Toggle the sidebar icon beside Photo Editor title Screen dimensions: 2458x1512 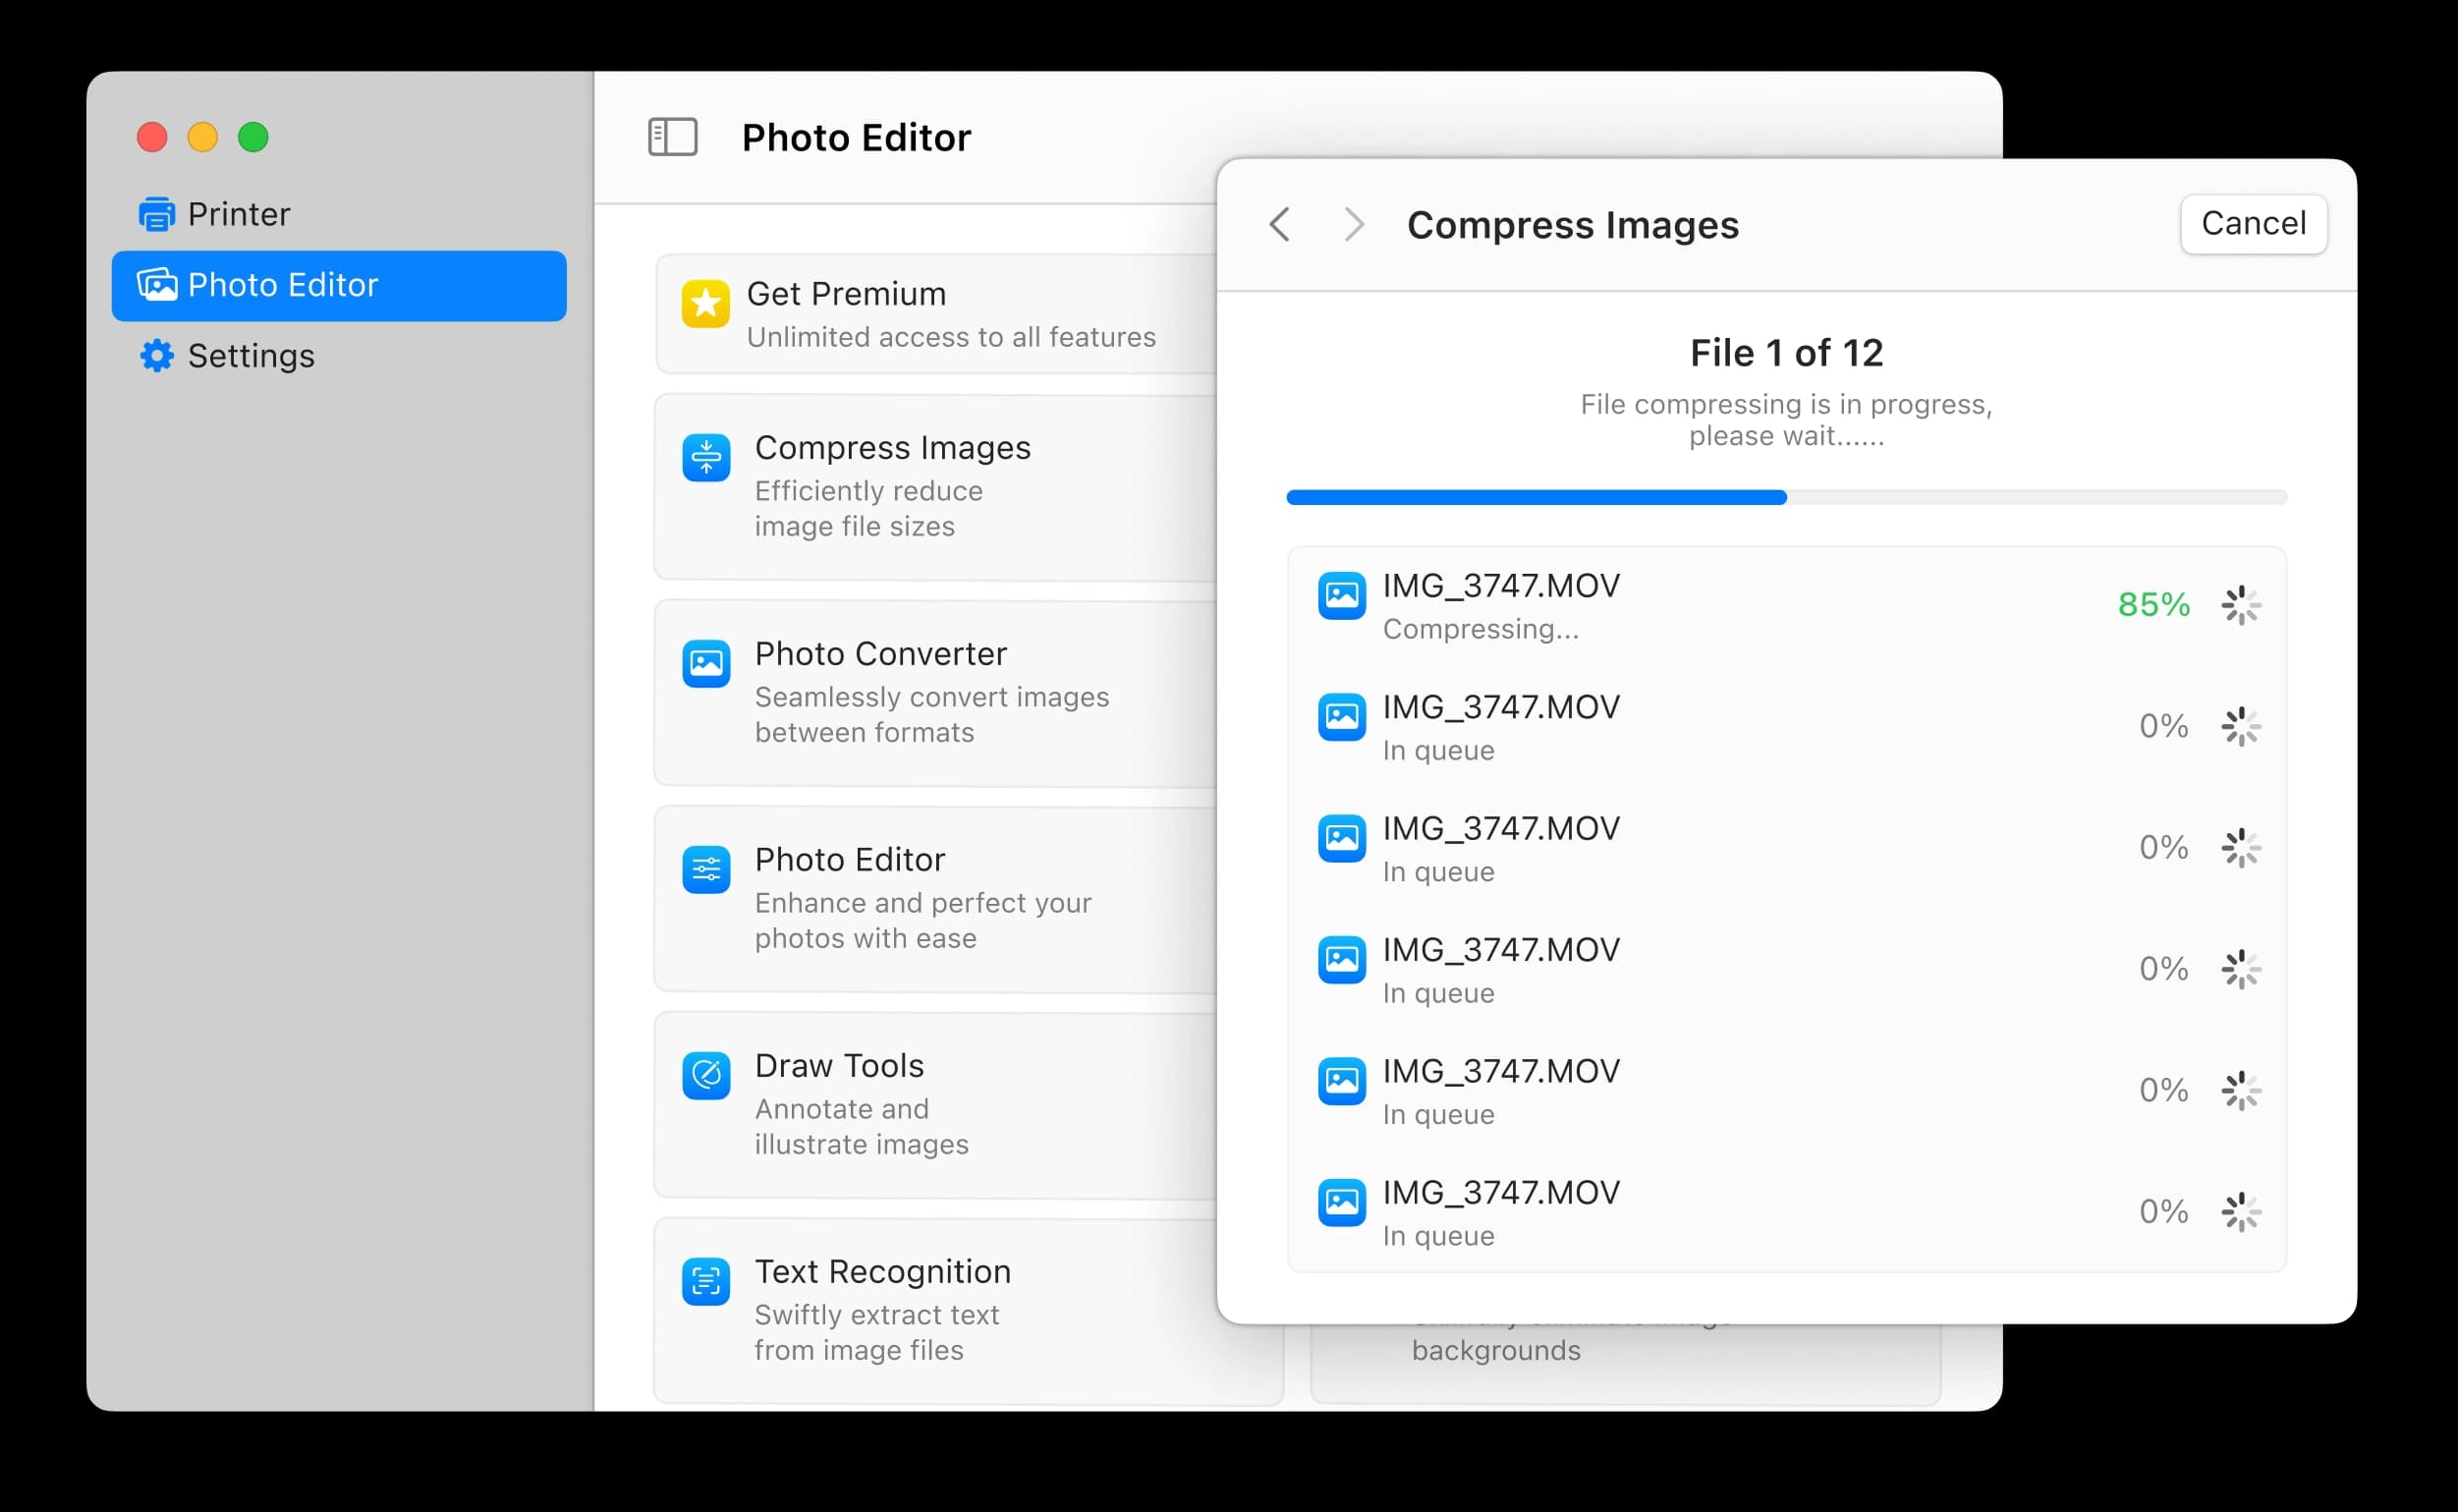(672, 137)
